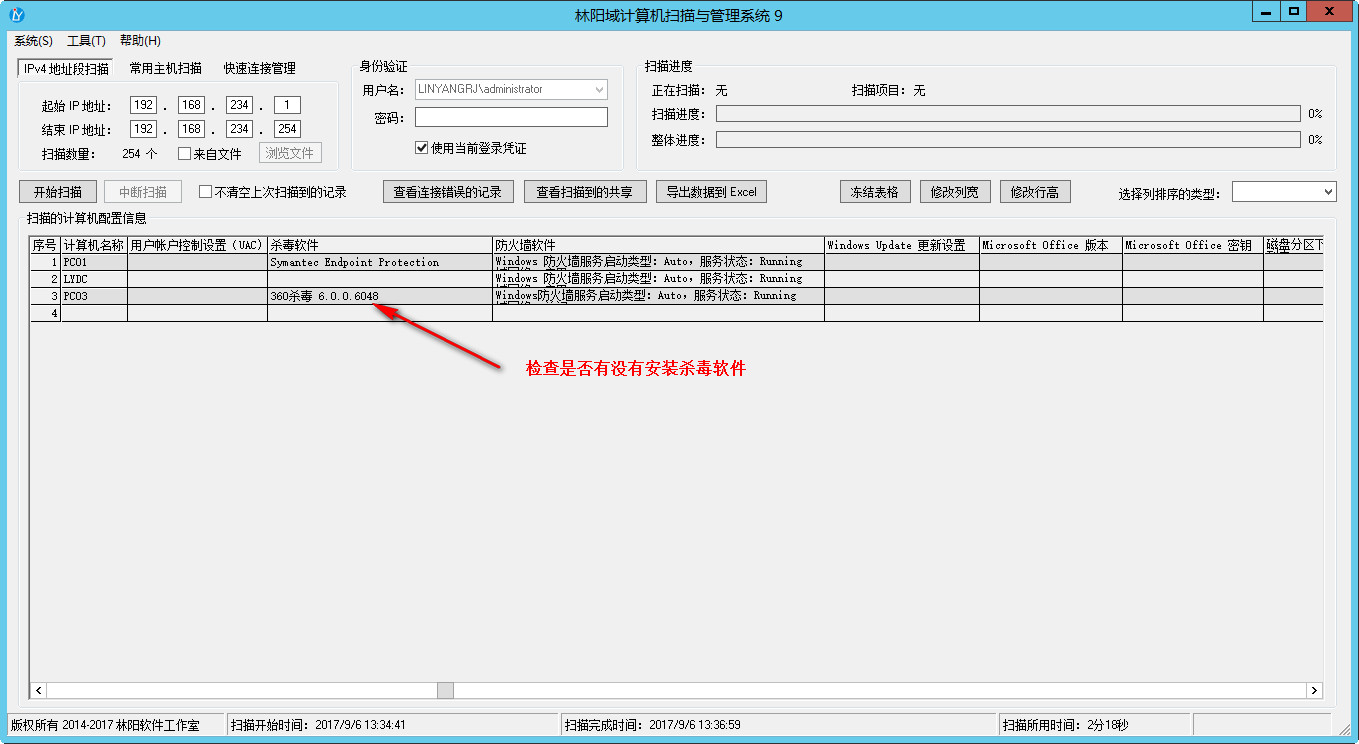Click the table's right scroll arrow
Viewport: 1359px width, 744px height.
[1315, 690]
